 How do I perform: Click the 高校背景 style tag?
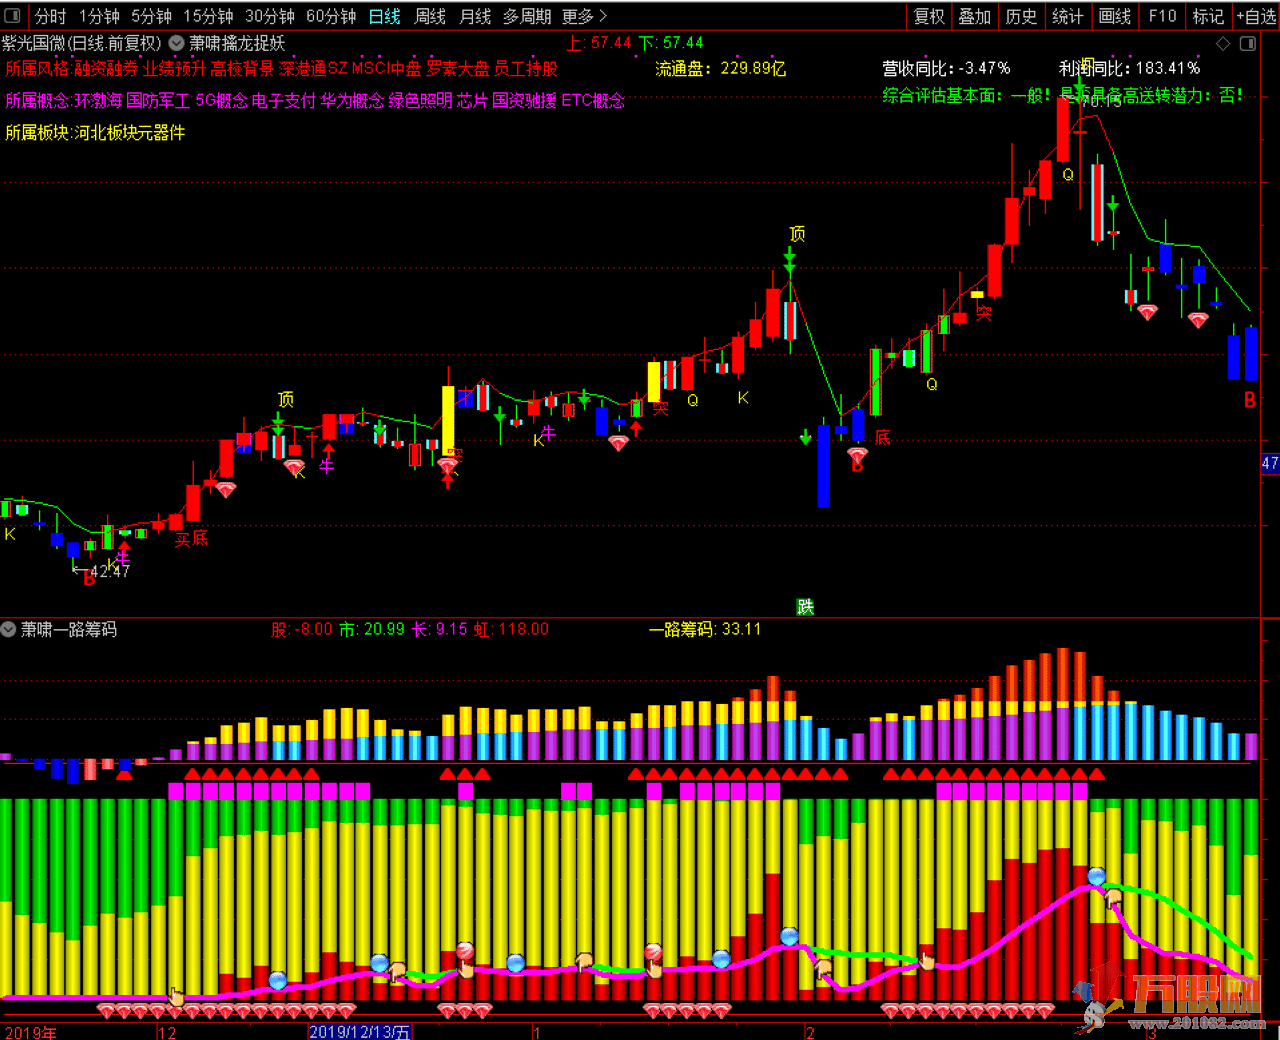click(x=242, y=69)
